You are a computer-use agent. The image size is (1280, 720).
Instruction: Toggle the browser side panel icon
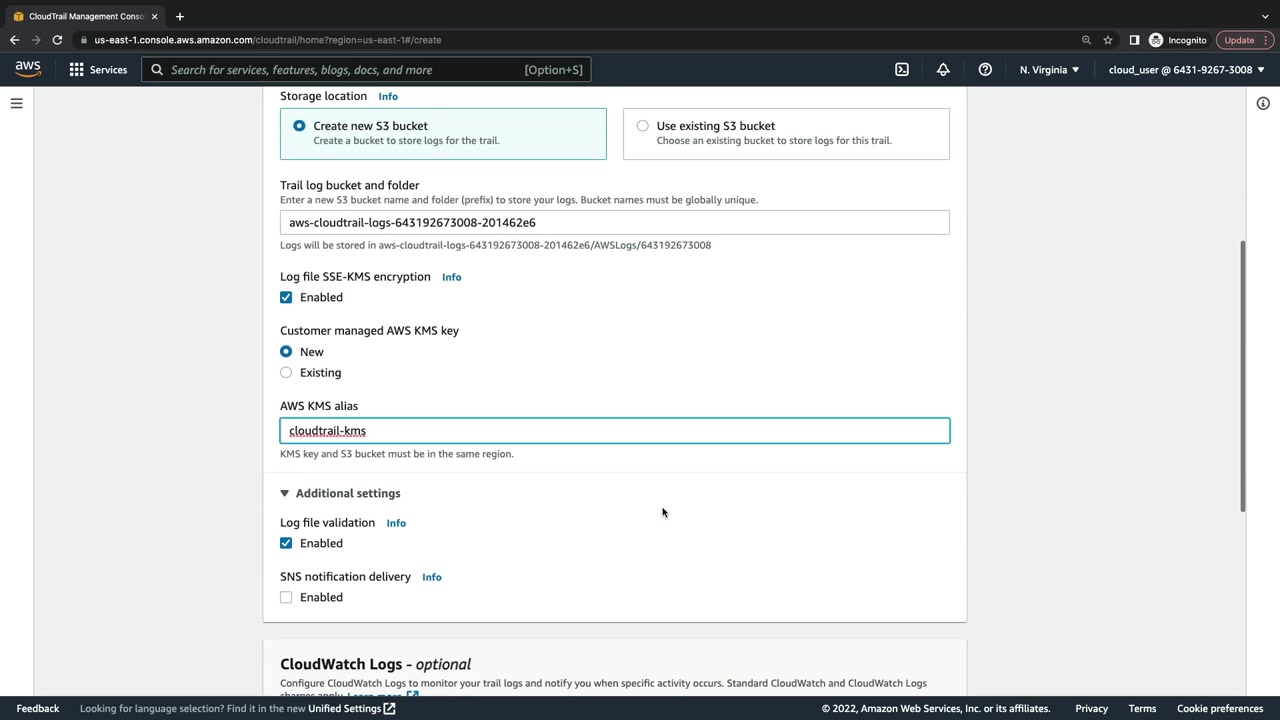point(1134,40)
